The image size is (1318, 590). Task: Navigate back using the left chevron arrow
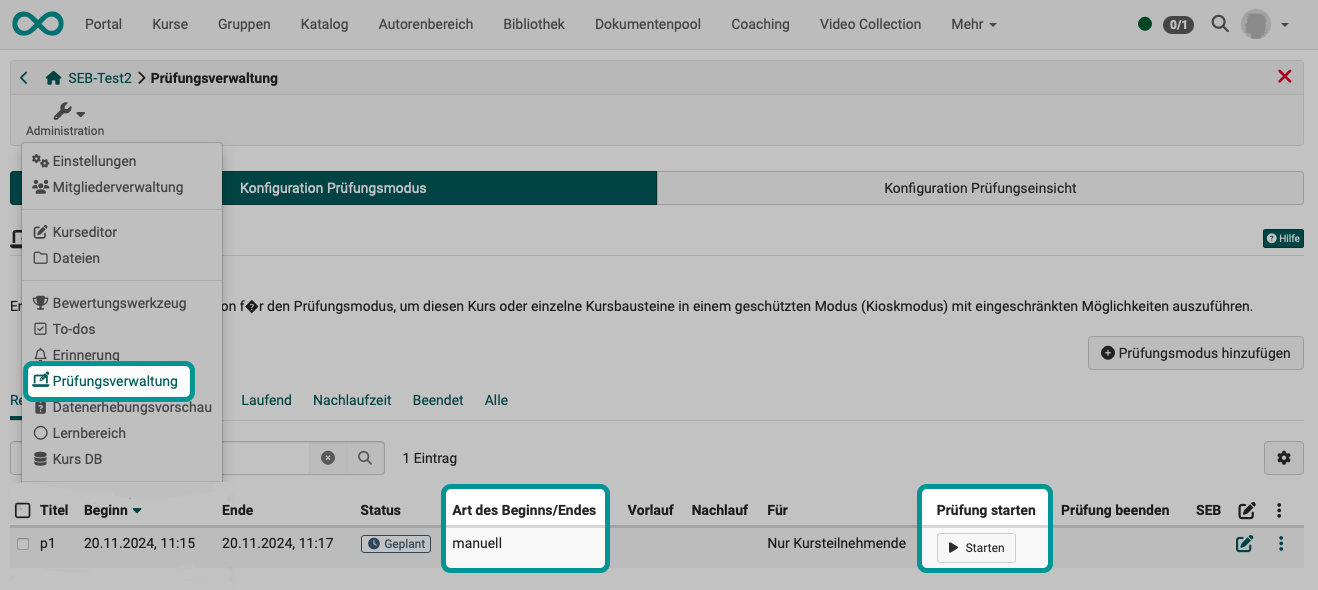pos(23,75)
